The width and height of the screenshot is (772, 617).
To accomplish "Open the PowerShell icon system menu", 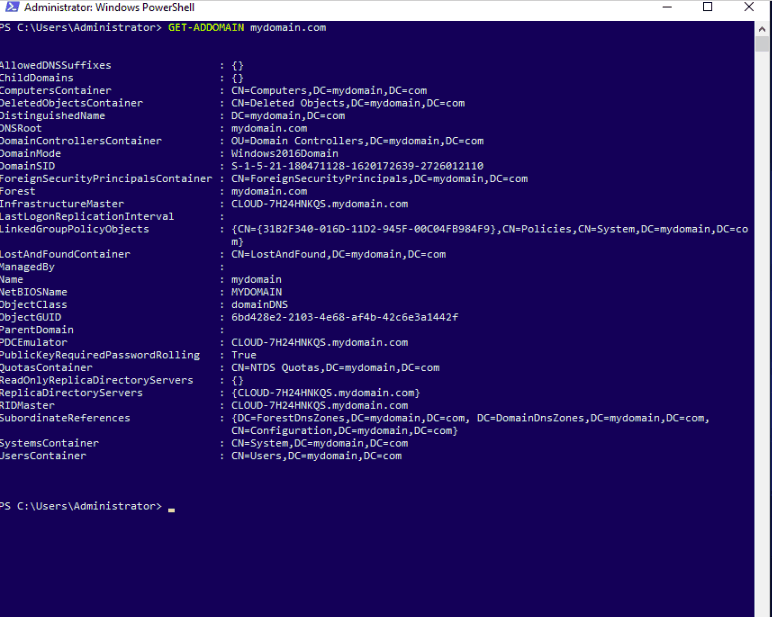I will point(11,7).
